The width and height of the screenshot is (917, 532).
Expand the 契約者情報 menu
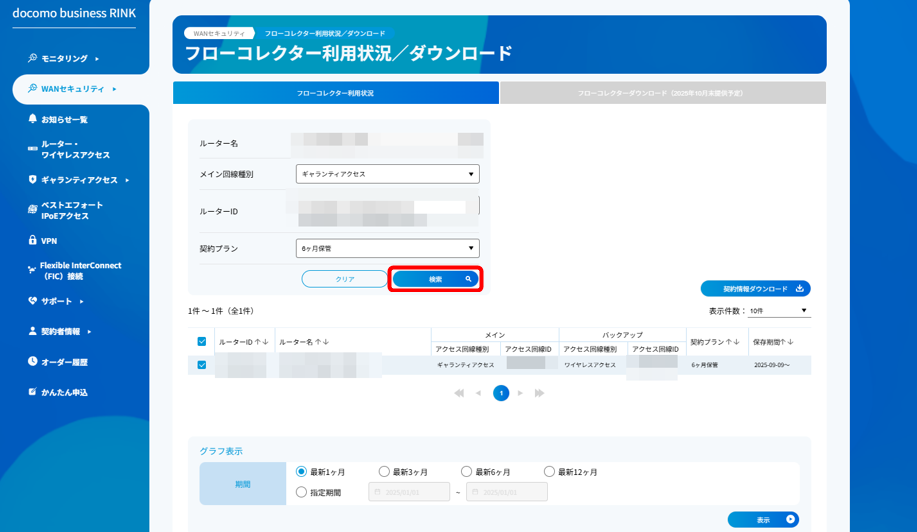pos(89,331)
